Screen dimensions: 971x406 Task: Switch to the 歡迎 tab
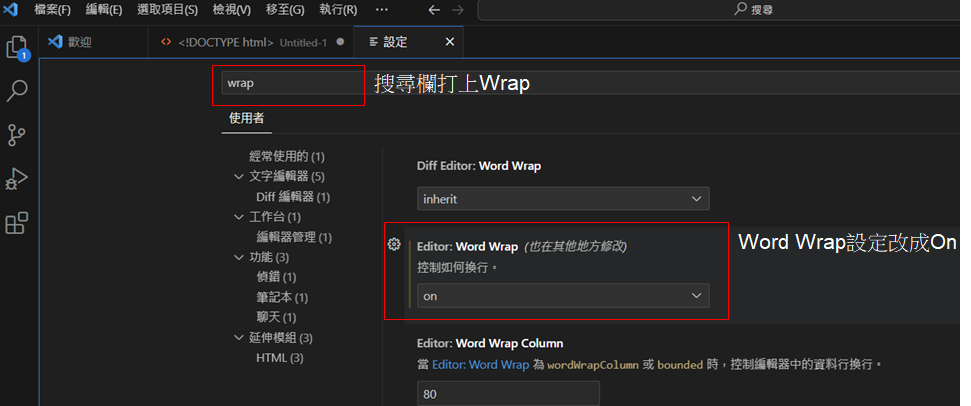94,42
